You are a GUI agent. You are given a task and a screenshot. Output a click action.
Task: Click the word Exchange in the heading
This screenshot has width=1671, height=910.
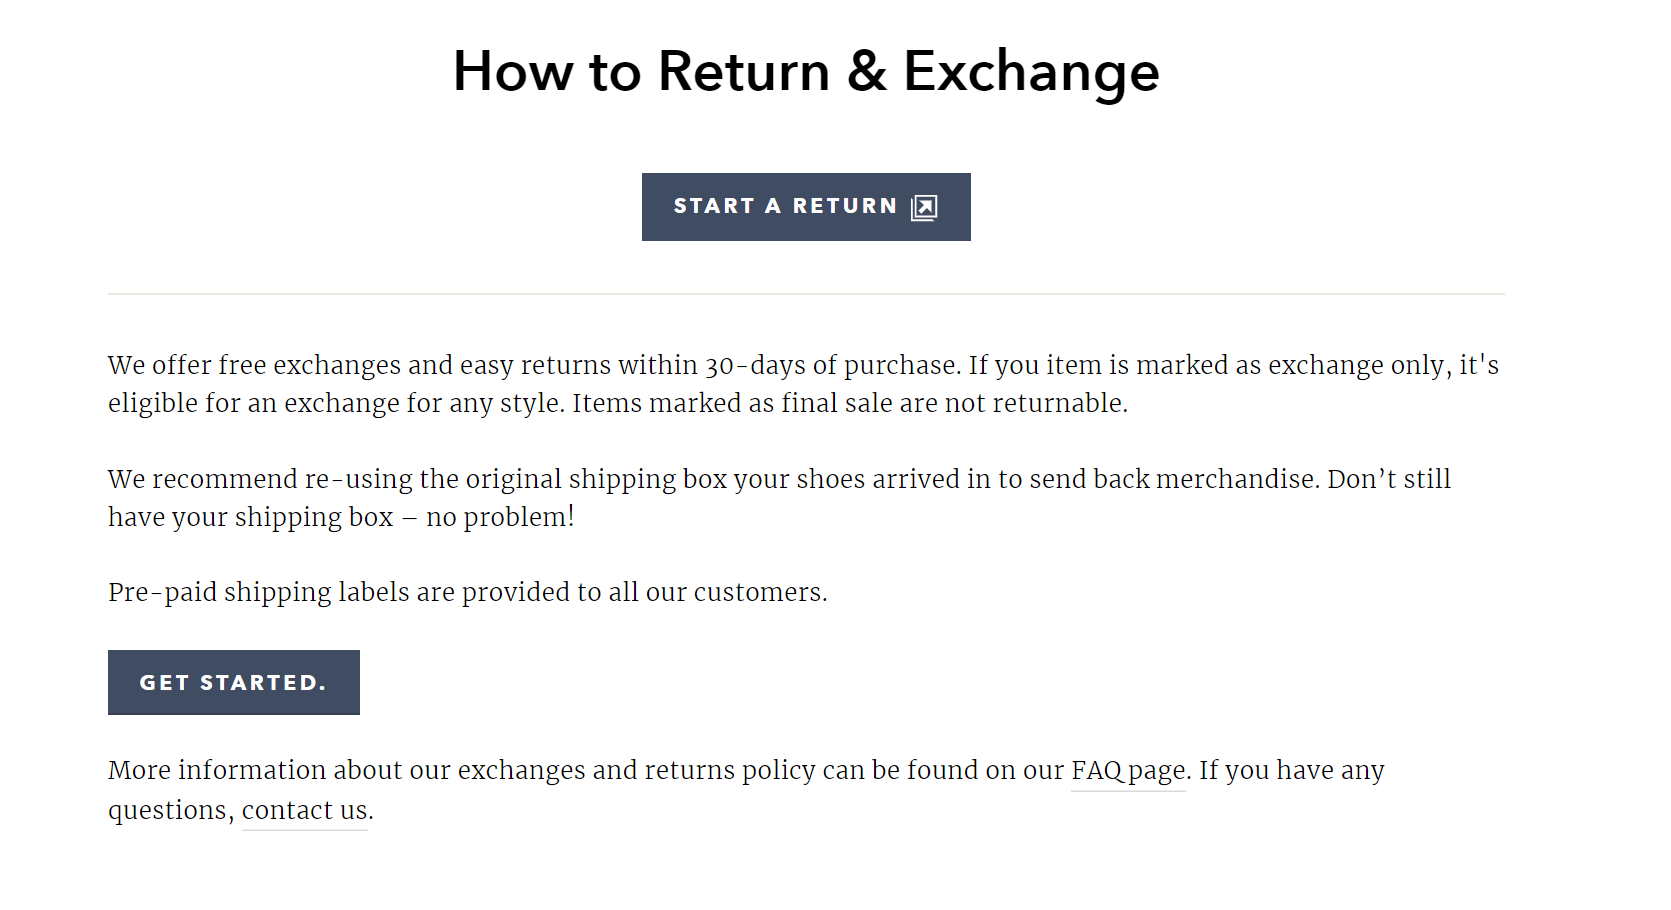(x=1031, y=72)
